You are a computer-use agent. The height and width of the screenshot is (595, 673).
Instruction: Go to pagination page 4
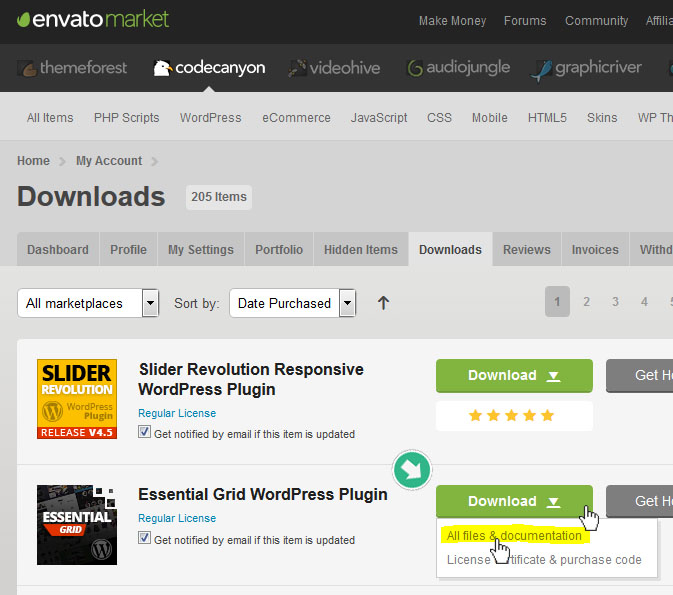point(644,301)
